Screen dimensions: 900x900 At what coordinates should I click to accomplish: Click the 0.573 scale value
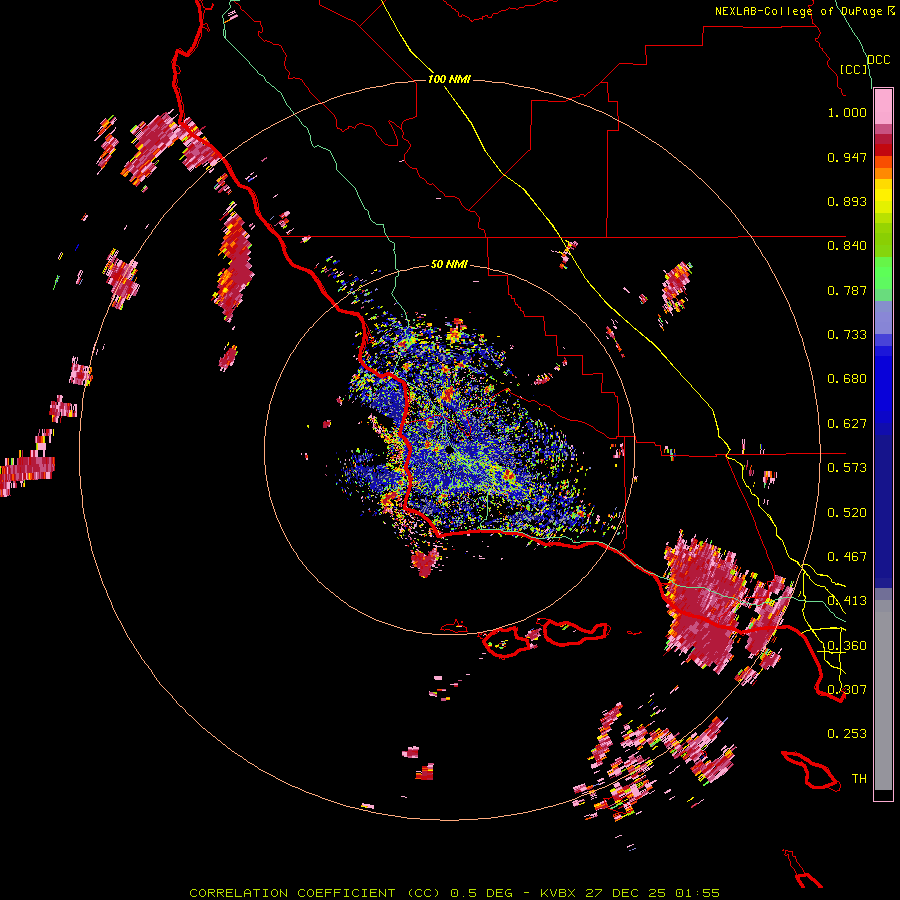847,468
